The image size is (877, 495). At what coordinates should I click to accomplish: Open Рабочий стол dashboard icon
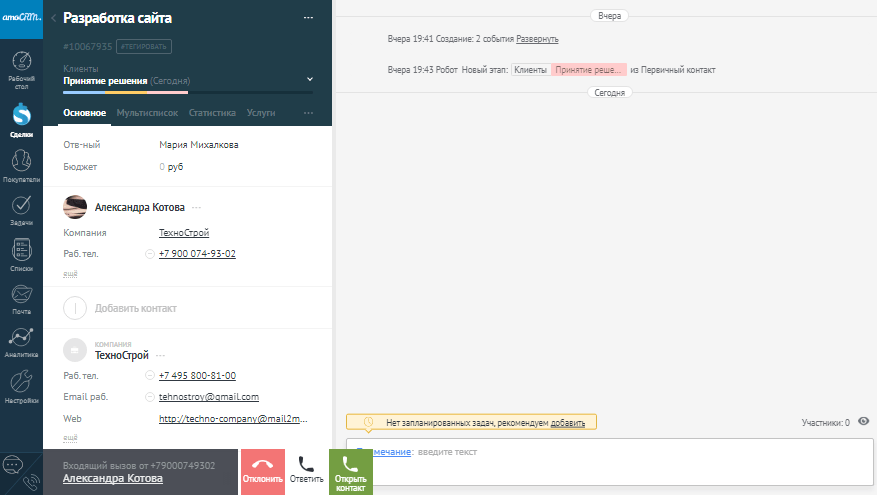[21, 70]
